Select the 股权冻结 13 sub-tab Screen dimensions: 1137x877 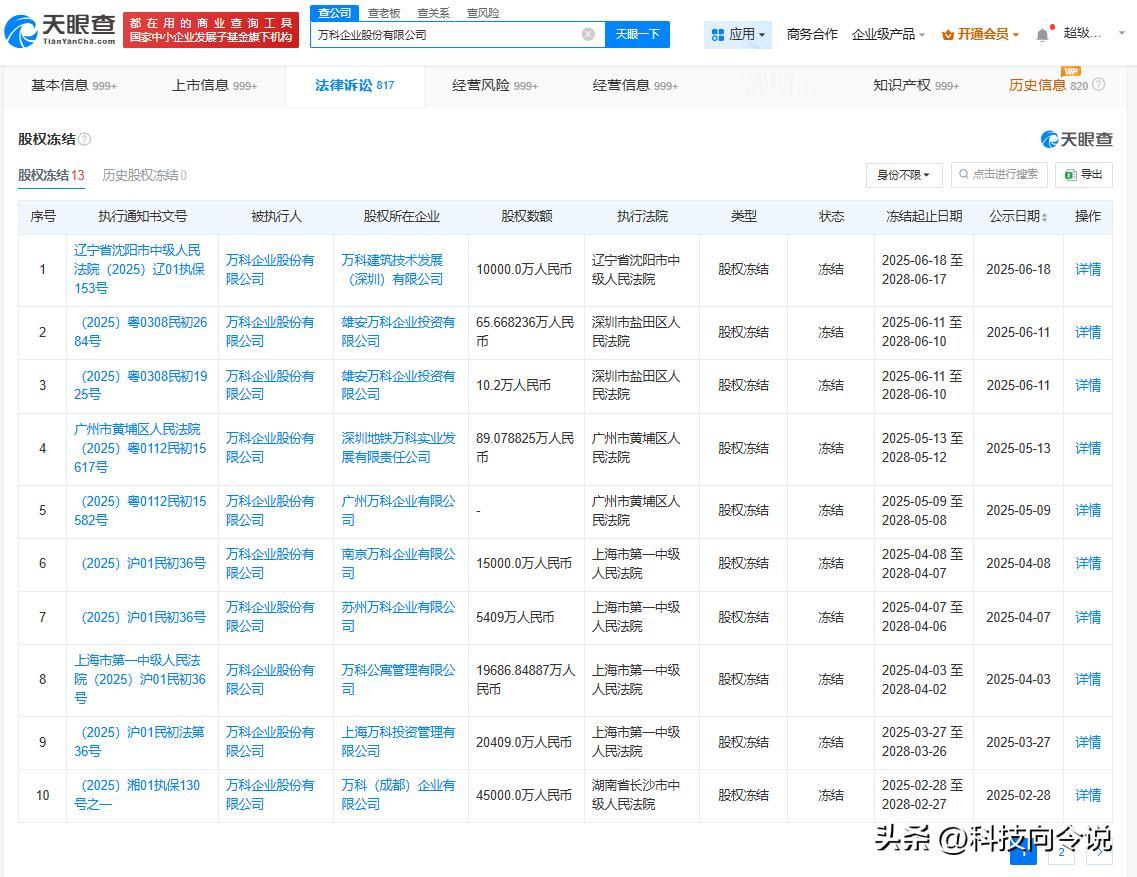(51, 176)
